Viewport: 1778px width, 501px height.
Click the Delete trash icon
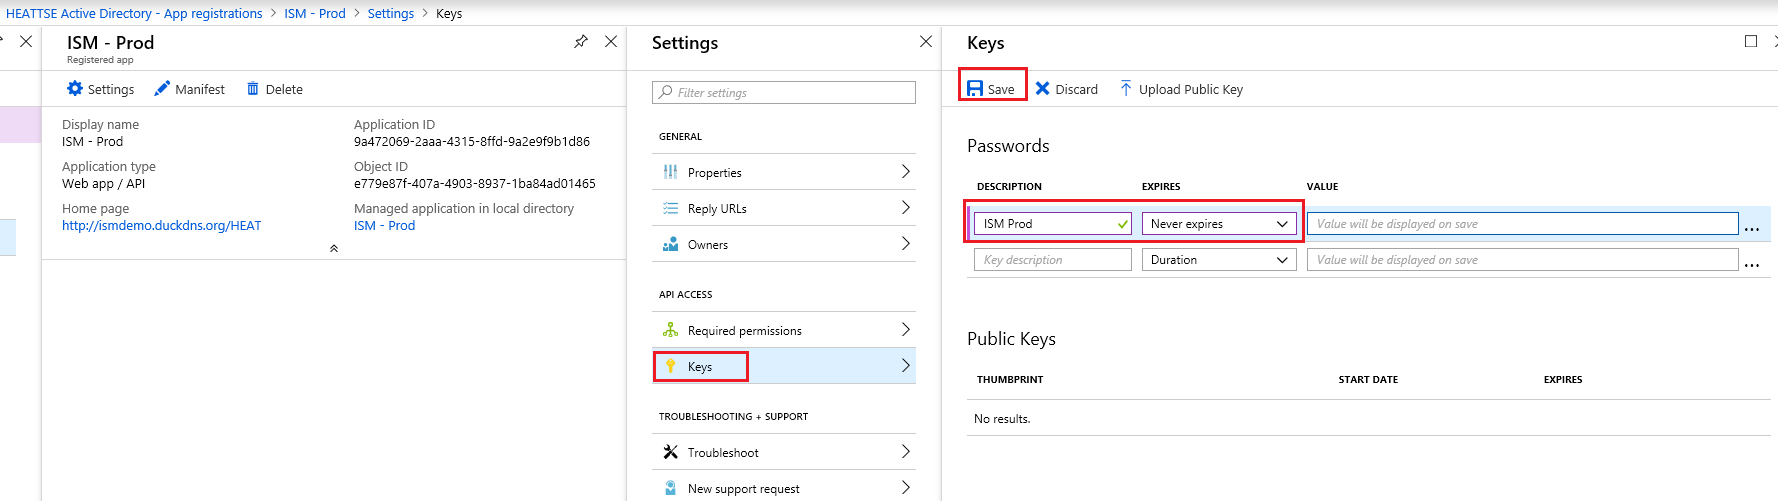253,89
